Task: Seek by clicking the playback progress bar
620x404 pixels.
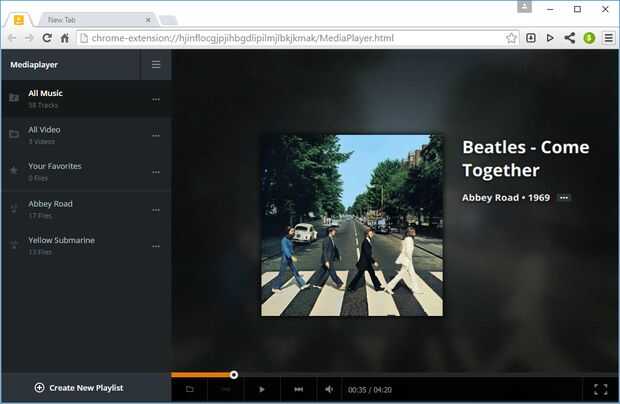Action: coord(395,374)
